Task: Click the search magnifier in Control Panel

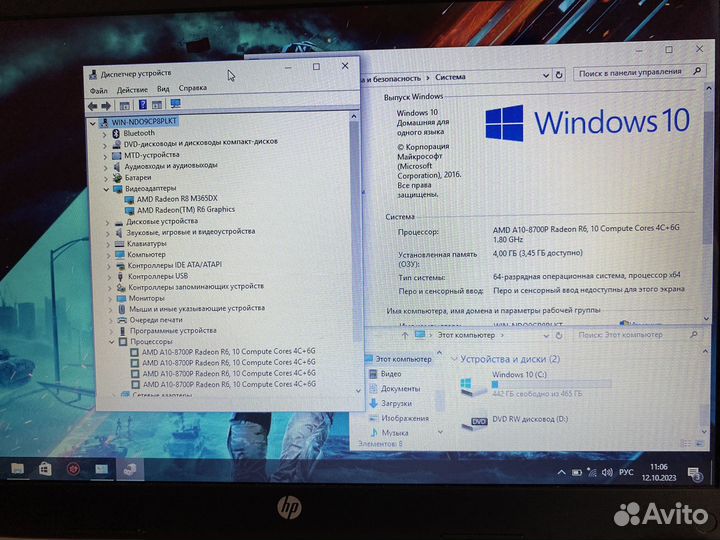Action: pos(698,70)
